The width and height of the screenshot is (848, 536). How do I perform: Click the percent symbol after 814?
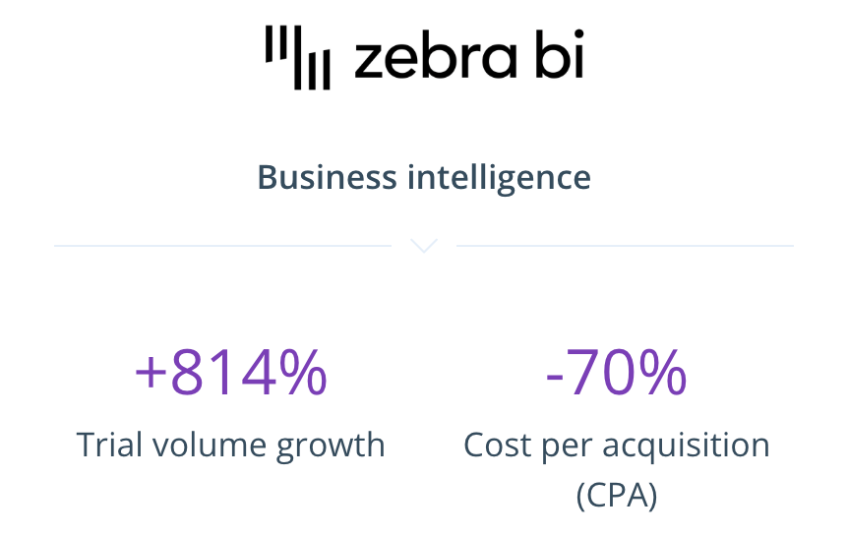(x=301, y=373)
